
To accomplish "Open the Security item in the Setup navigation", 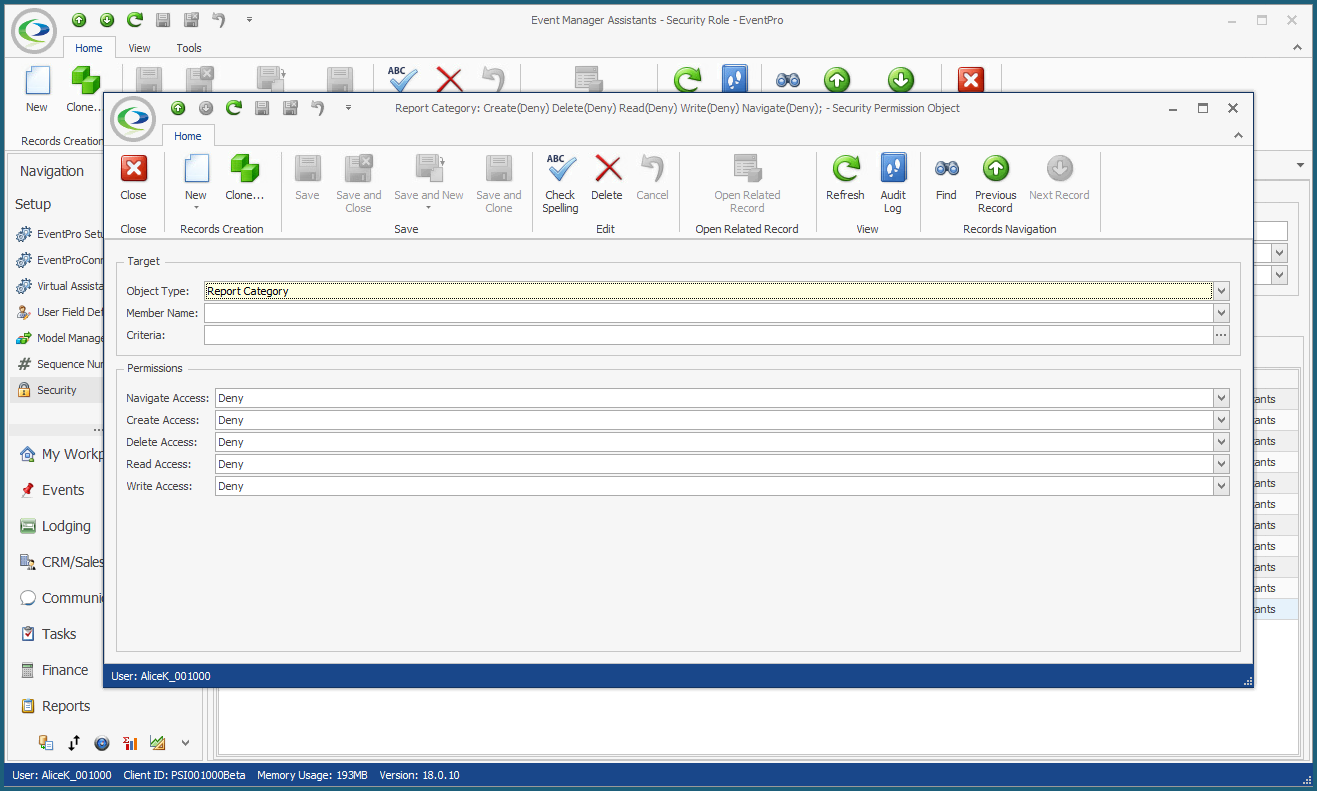I will pos(57,390).
